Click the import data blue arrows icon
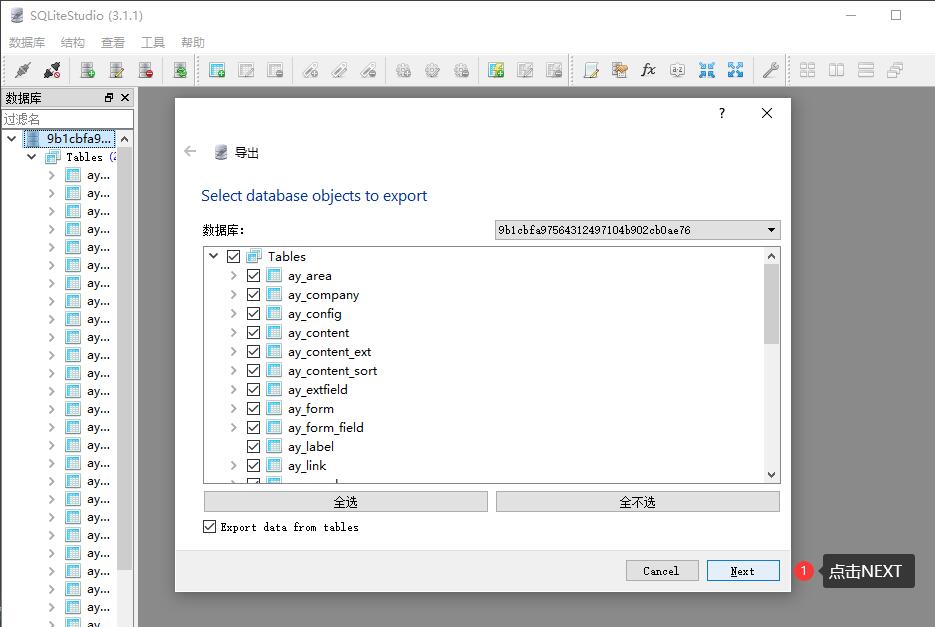 tap(706, 70)
